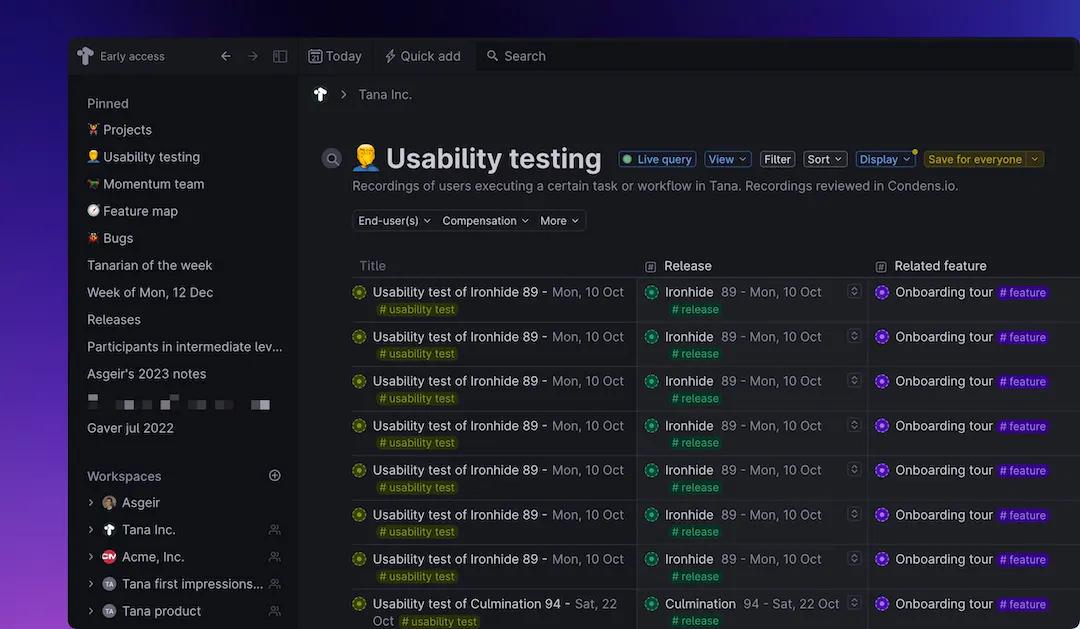The height and width of the screenshot is (629, 1080).
Task: Expand the Acme, Inc. workspace
Action: [x=91, y=557]
